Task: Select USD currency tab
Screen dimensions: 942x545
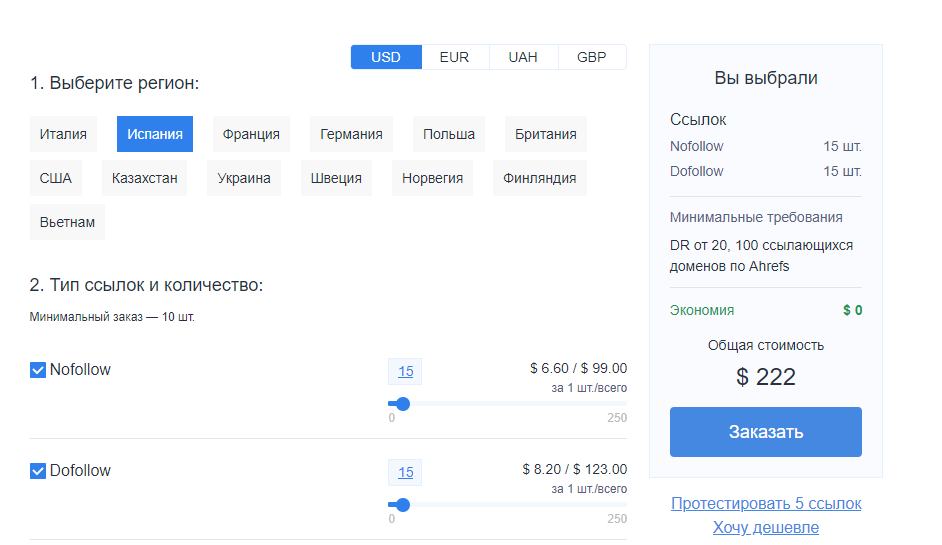Action: (x=386, y=57)
